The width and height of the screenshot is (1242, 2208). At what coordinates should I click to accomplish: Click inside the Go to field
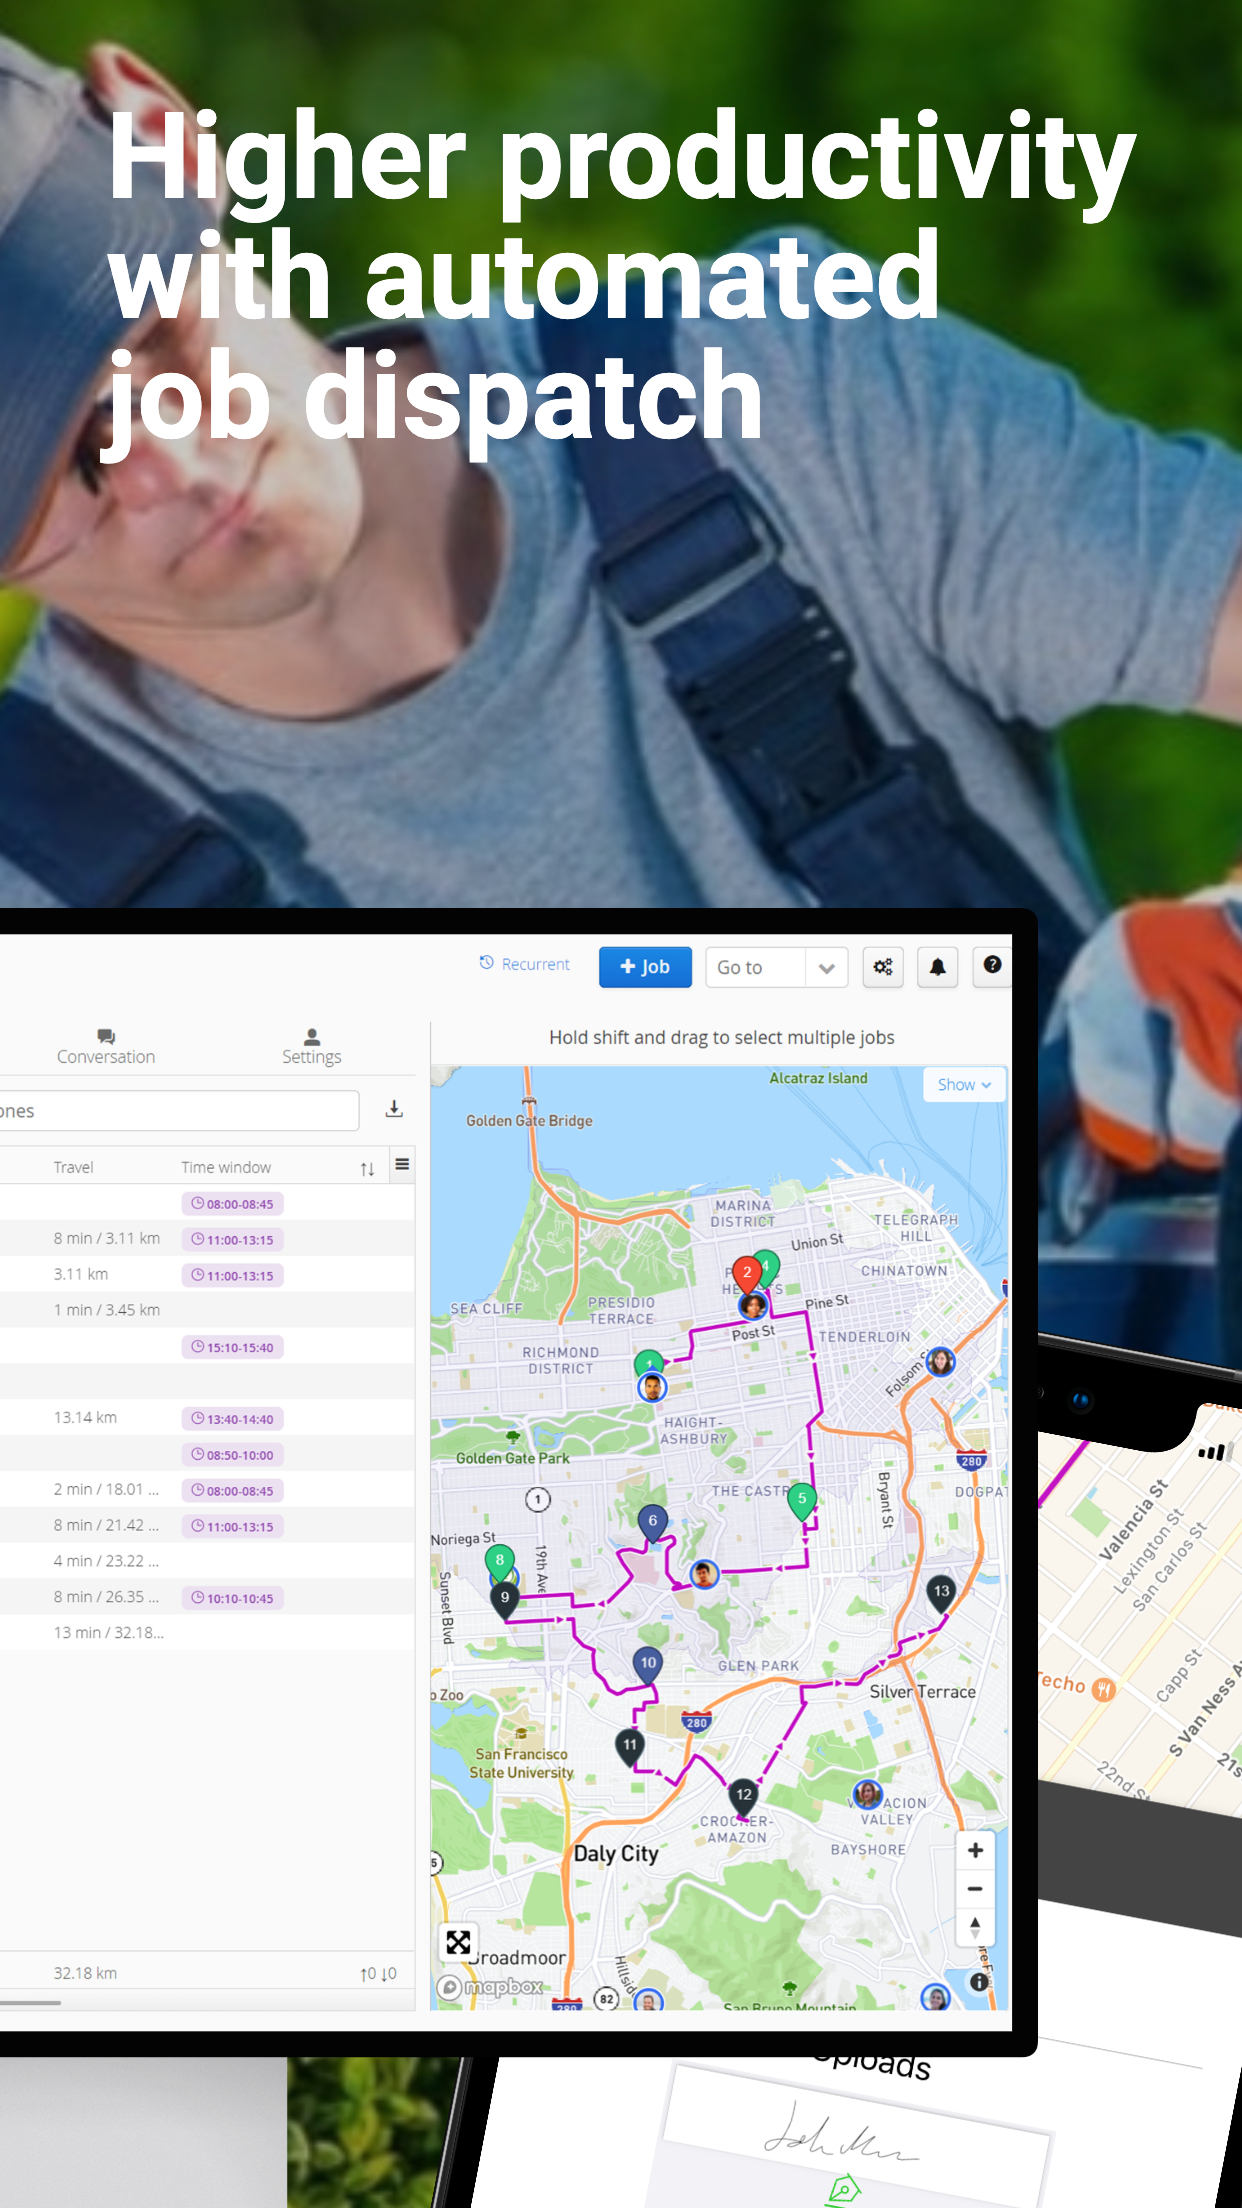tap(755, 968)
